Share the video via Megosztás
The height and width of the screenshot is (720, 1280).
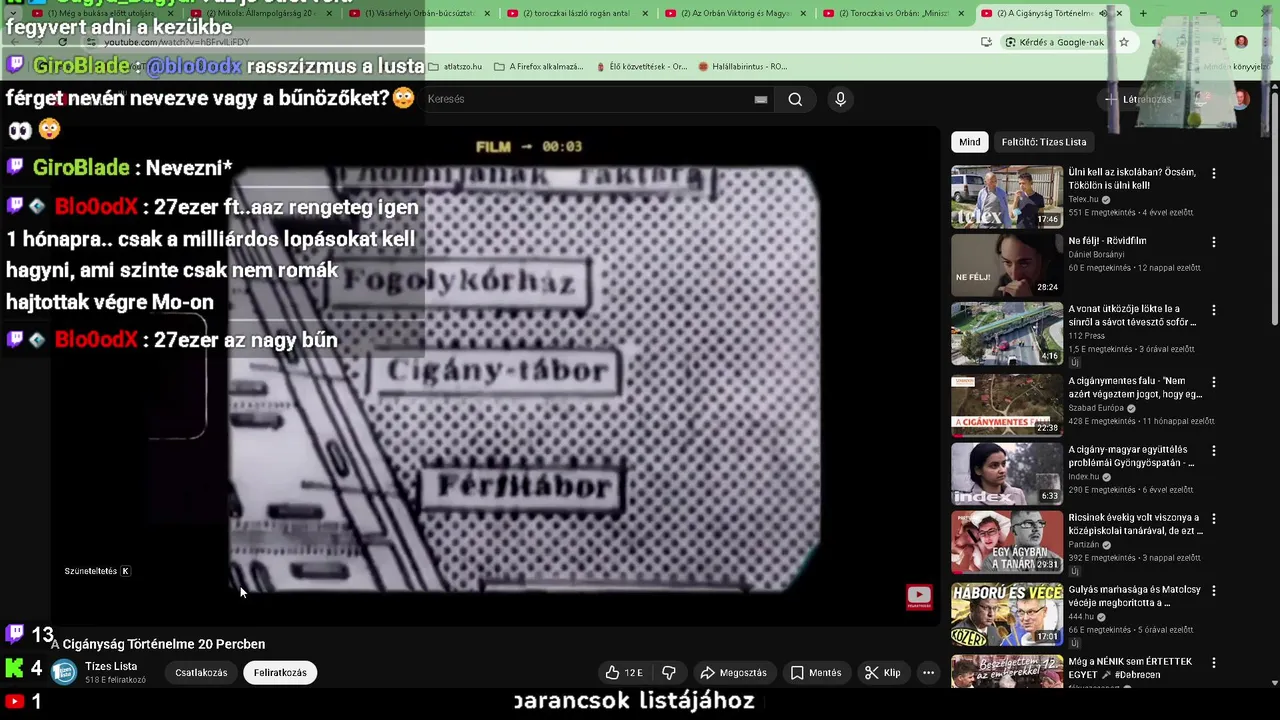point(734,673)
